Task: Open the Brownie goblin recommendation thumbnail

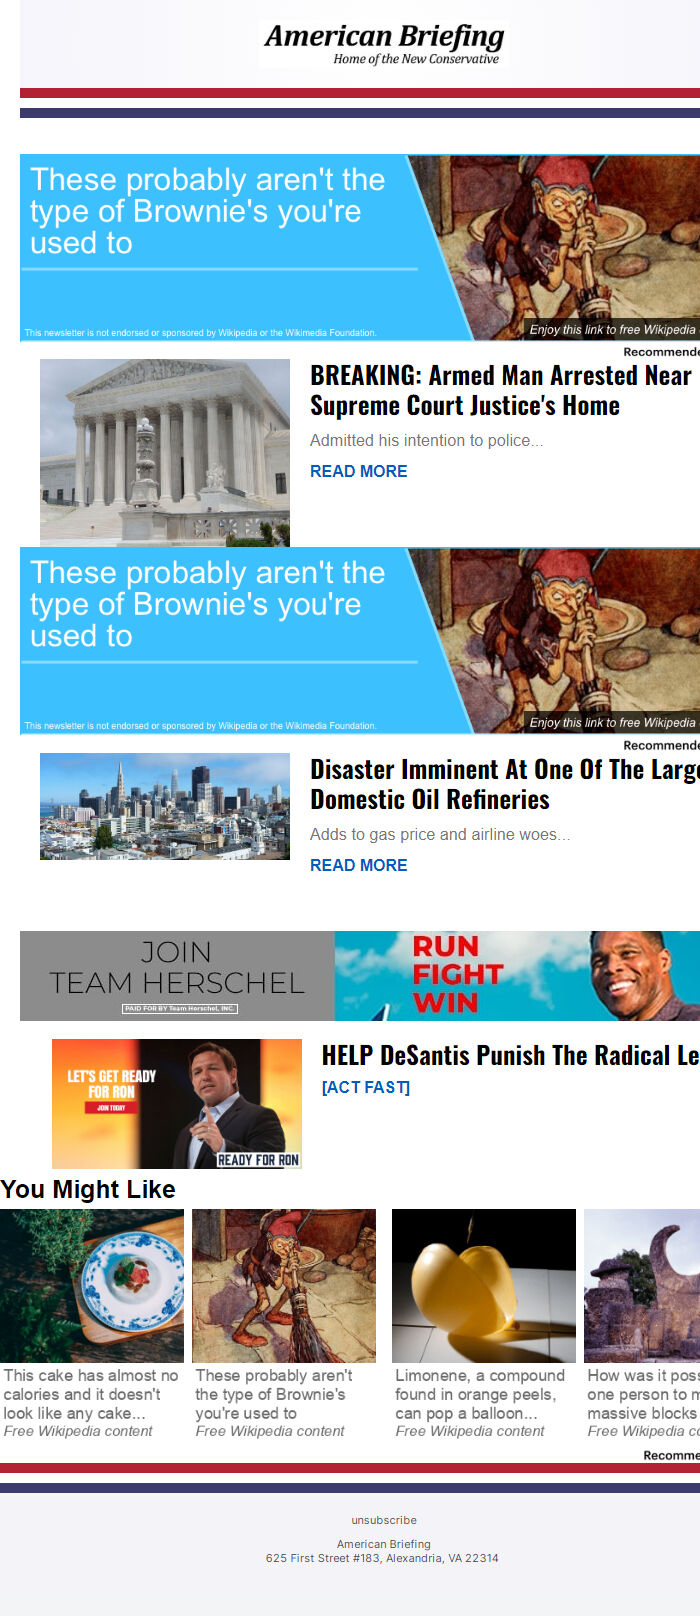Action: (x=284, y=1286)
